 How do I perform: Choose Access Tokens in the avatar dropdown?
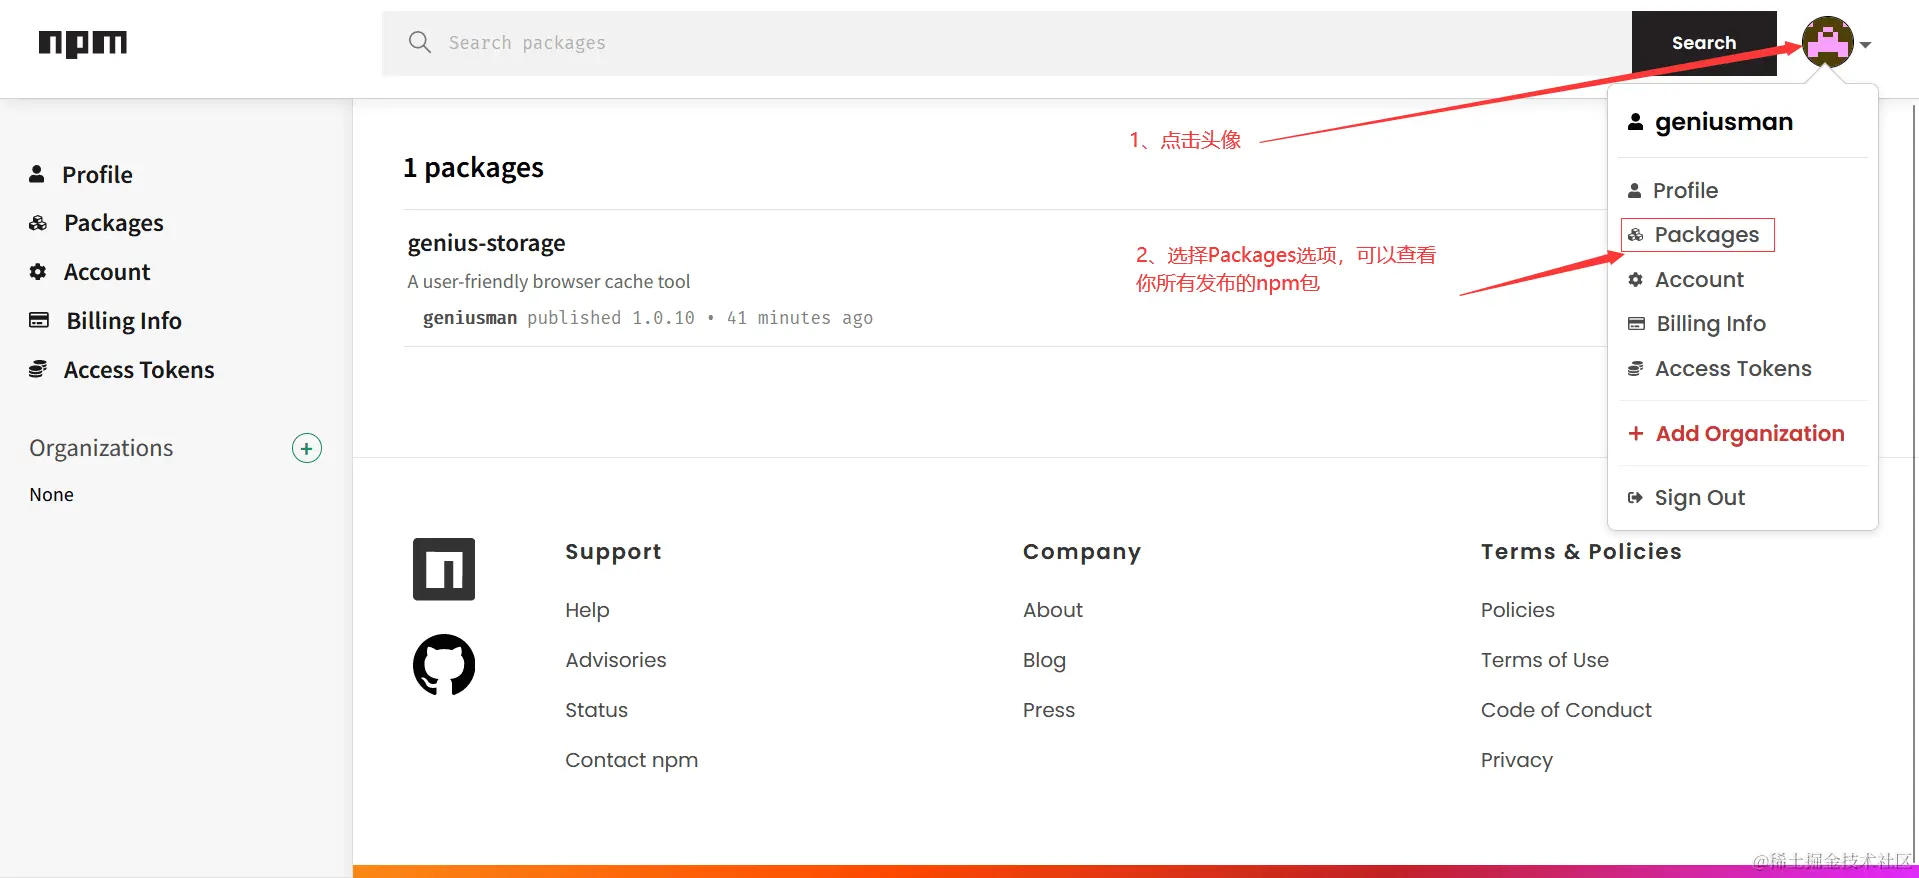1733,369
